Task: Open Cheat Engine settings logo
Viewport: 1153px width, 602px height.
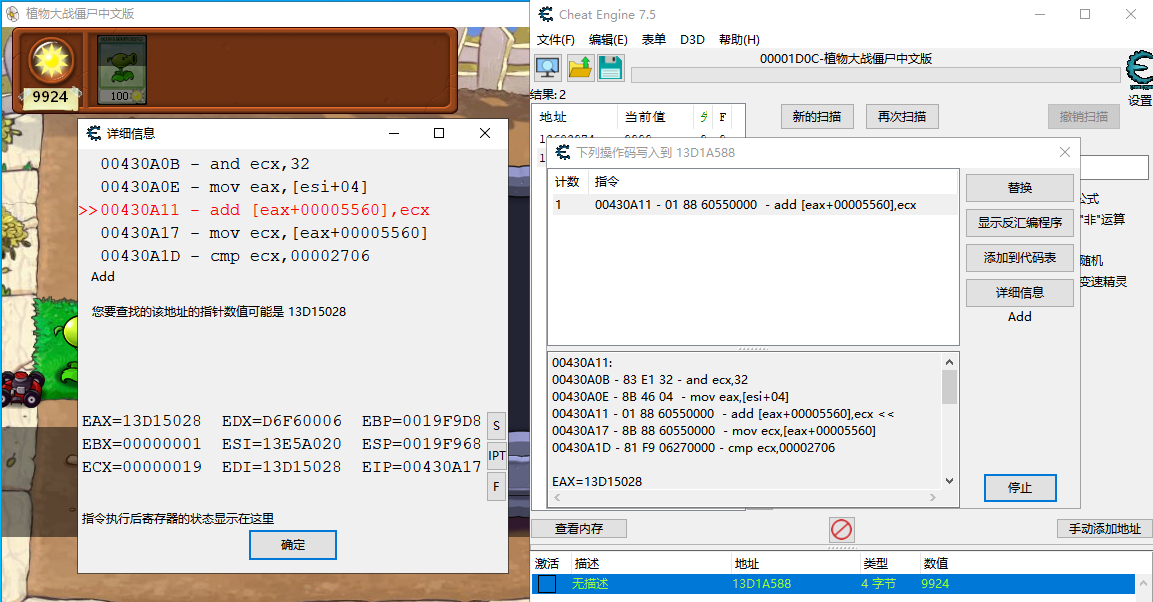Action: pos(1140,70)
